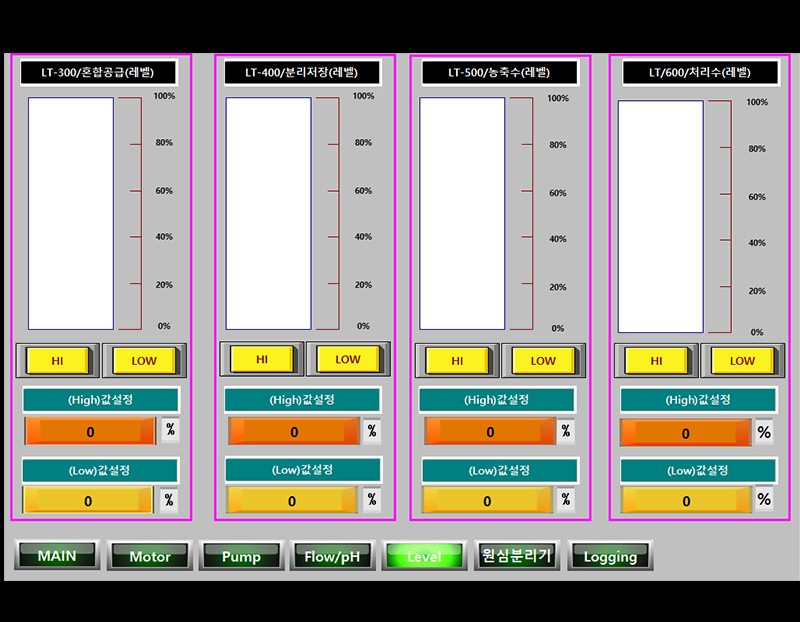Open the Flow/pH screen

(332, 556)
